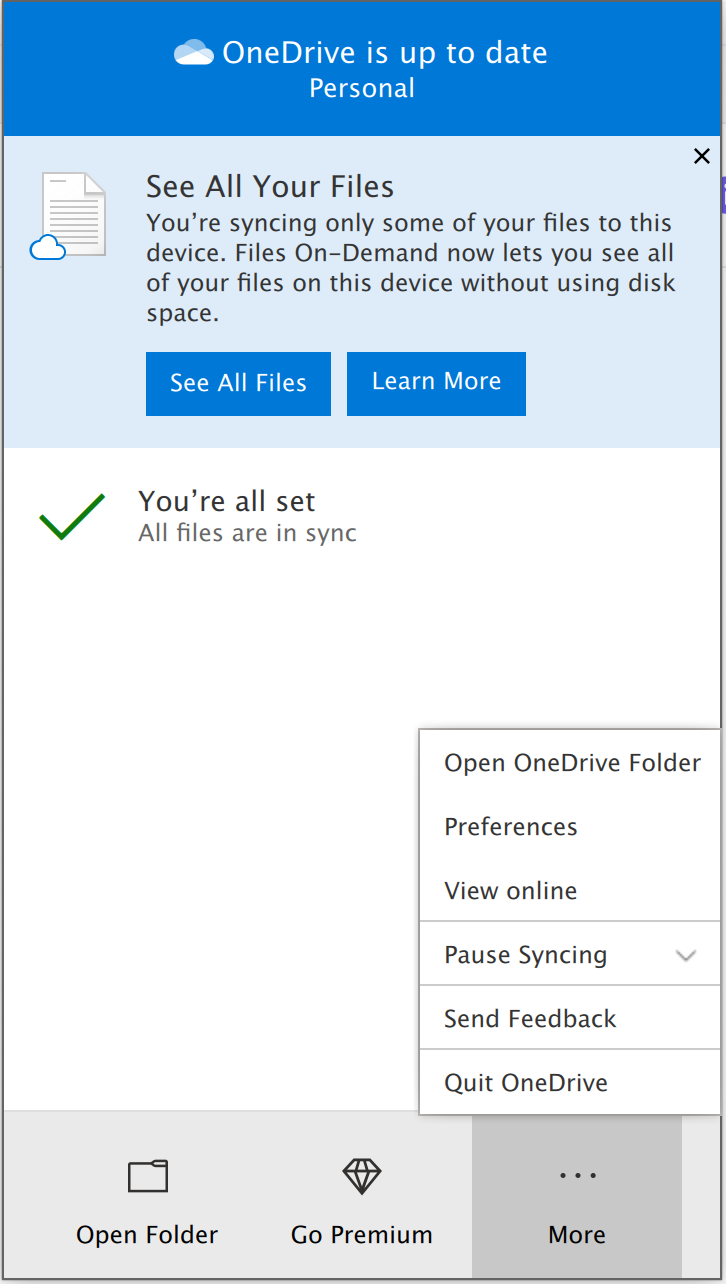Click the document with cloud icon
The height and width of the screenshot is (1284, 726).
72,216
